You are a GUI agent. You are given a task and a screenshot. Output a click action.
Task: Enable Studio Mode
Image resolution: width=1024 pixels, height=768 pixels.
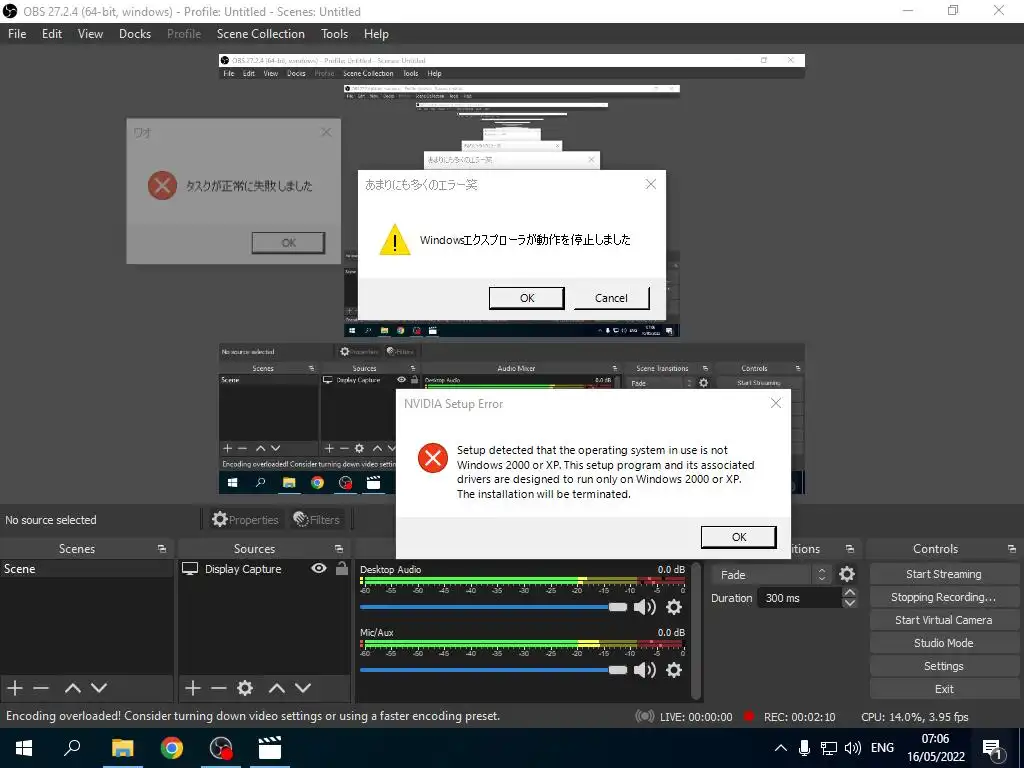tap(944, 643)
